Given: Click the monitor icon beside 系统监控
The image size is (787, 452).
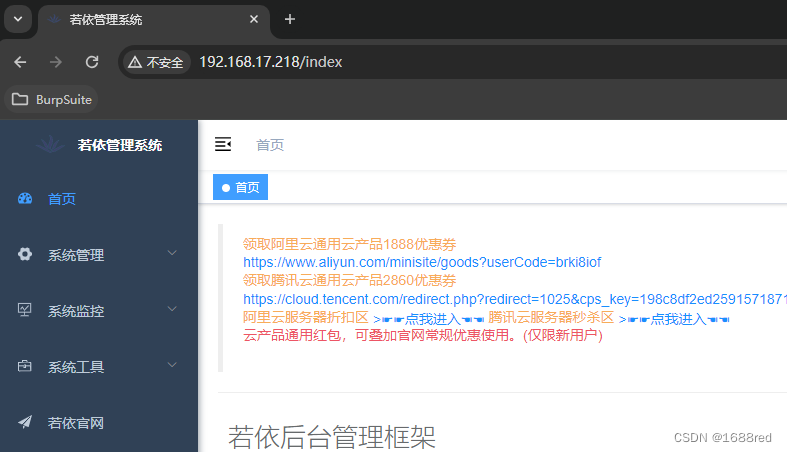Looking at the screenshot, I should tap(25, 310).
